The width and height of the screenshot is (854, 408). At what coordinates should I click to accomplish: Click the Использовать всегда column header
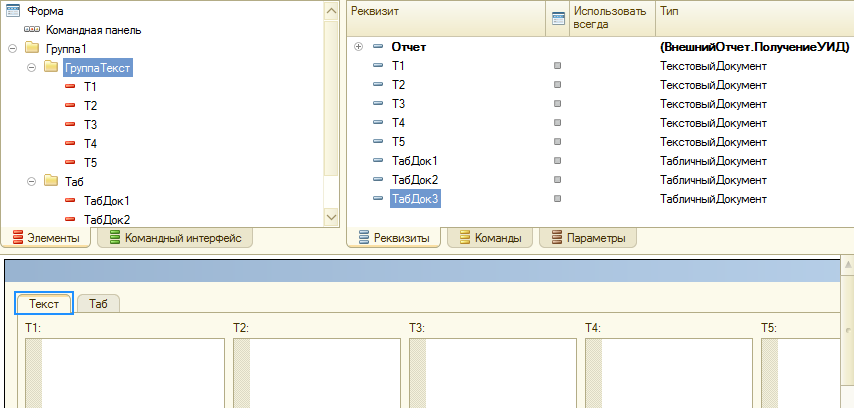point(612,19)
